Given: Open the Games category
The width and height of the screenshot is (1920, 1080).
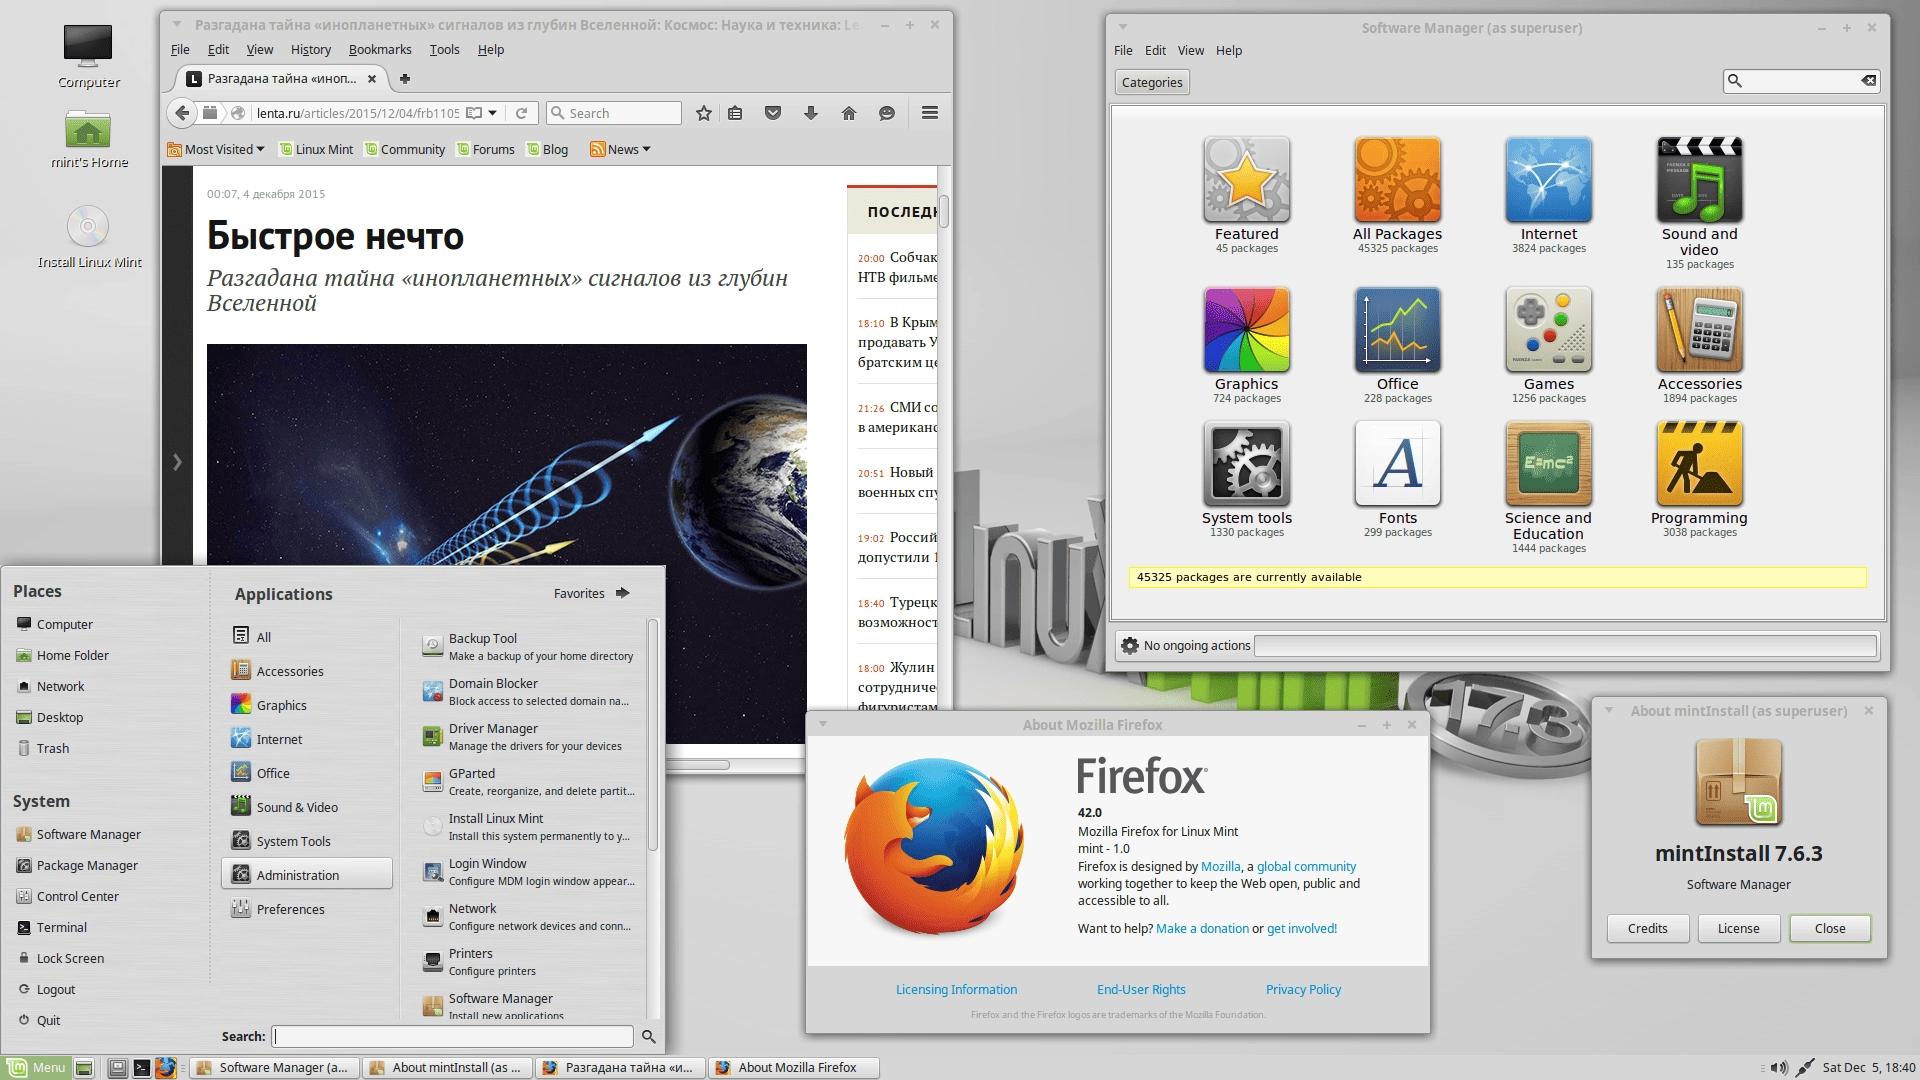Looking at the screenshot, I should [1548, 345].
